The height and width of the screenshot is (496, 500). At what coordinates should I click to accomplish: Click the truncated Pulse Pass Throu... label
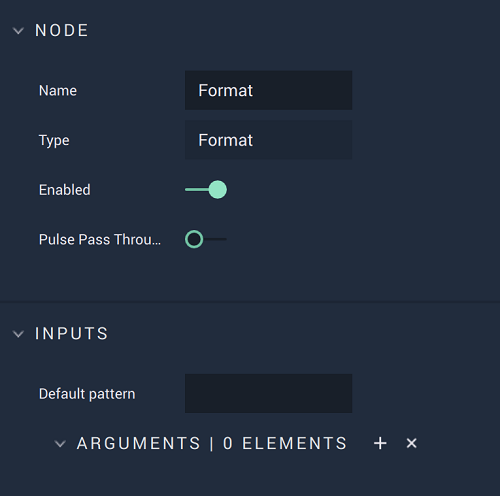pos(100,239)
